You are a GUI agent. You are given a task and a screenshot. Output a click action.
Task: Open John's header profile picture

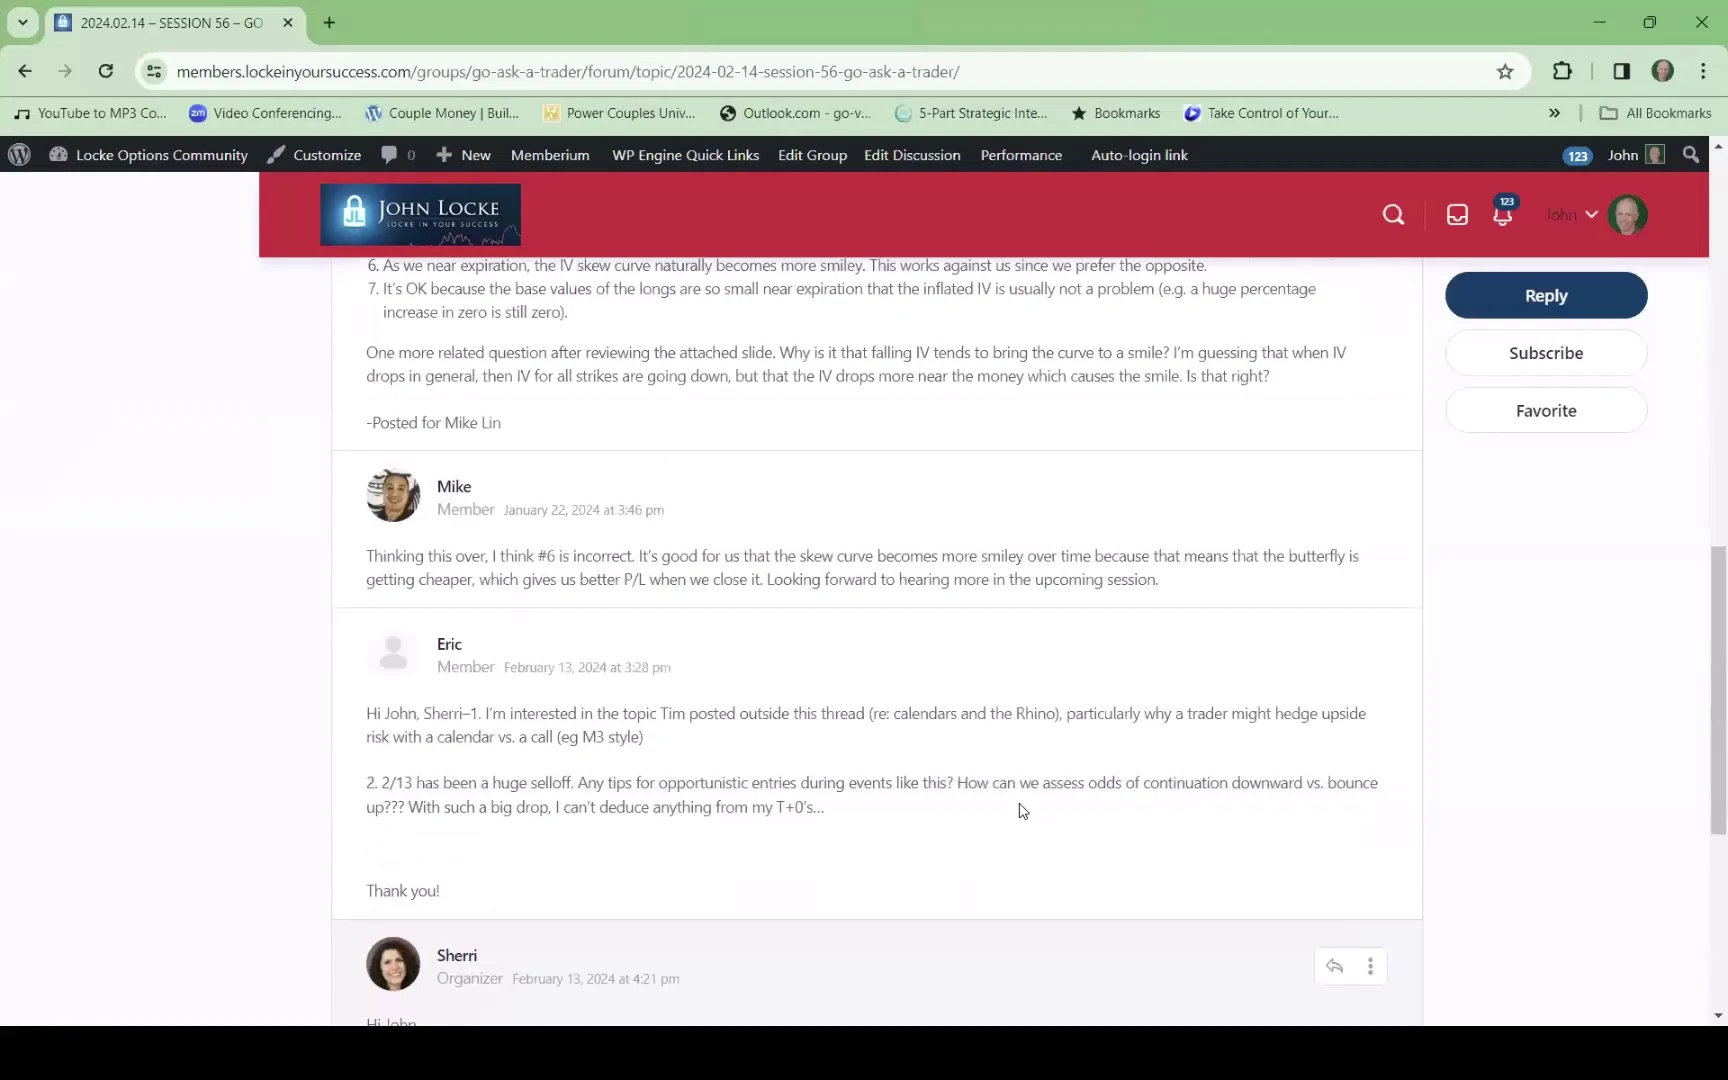[1627, 215]
